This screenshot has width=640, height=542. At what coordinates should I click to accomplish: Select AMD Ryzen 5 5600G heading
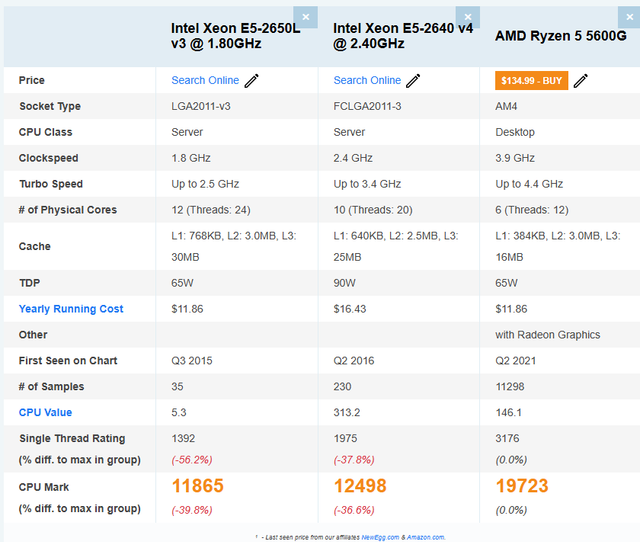tap(561, 36)
